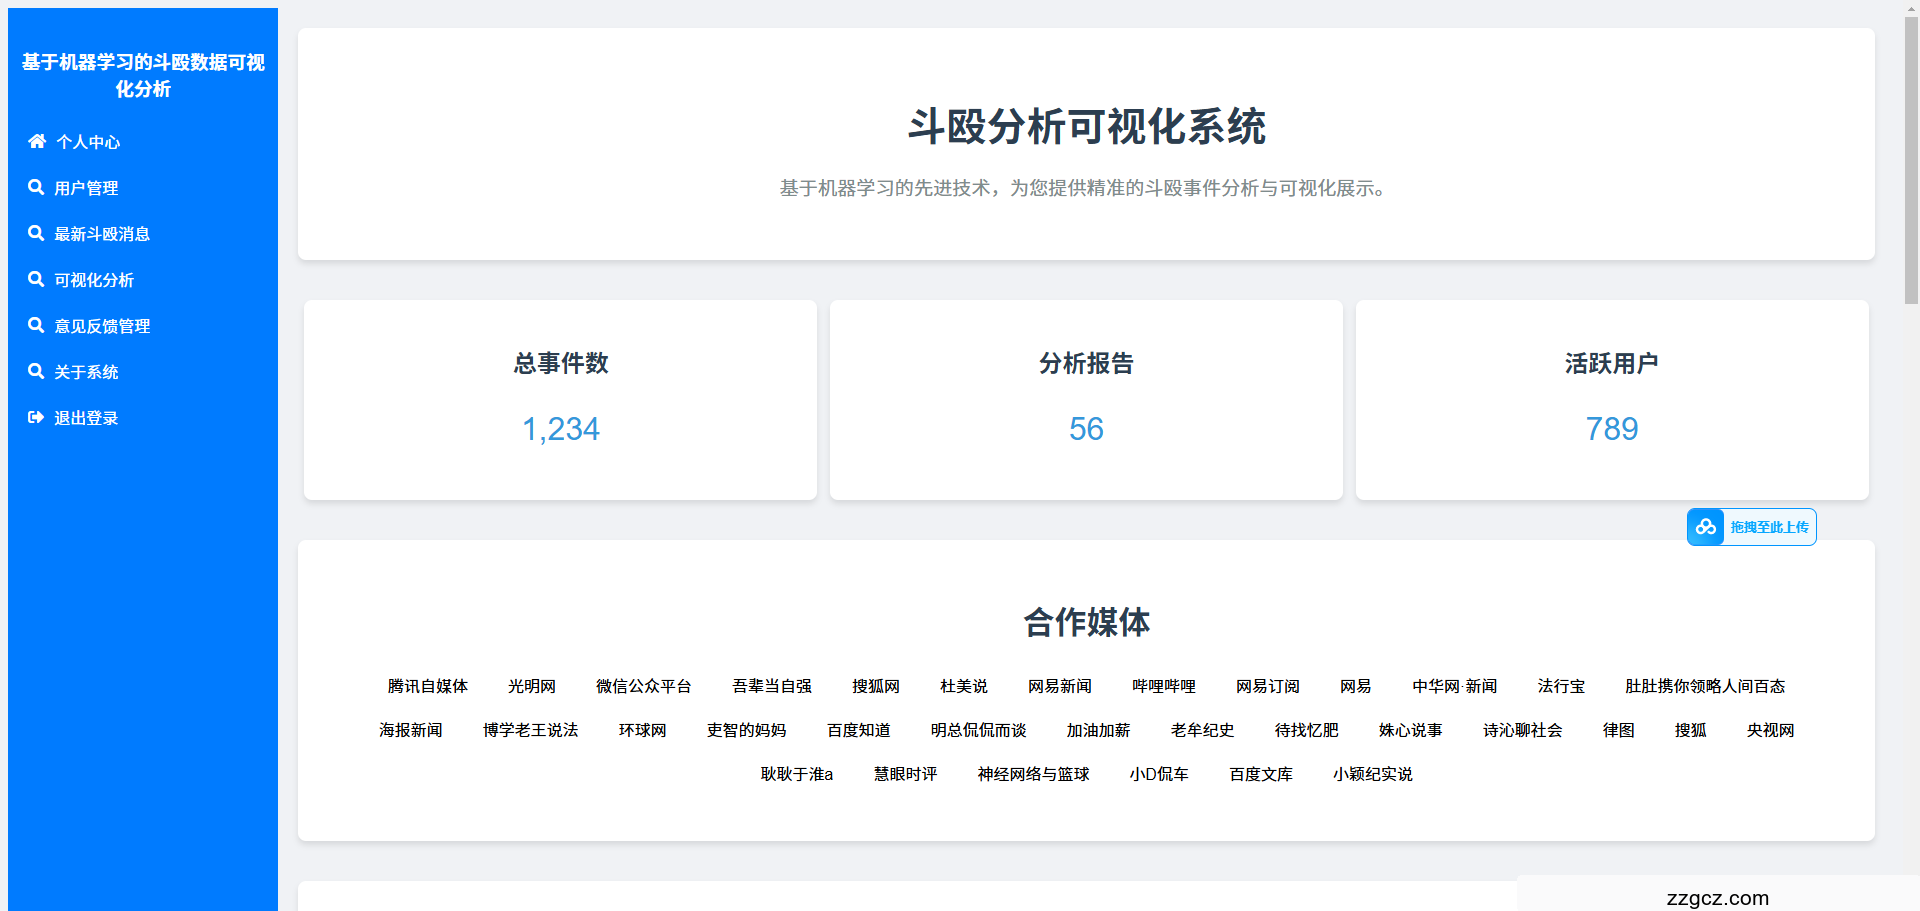The width and height of the screenshot is (1920, 911).
Task: Click the magnifier icon beside 关于系统
Action: point(36,371)
